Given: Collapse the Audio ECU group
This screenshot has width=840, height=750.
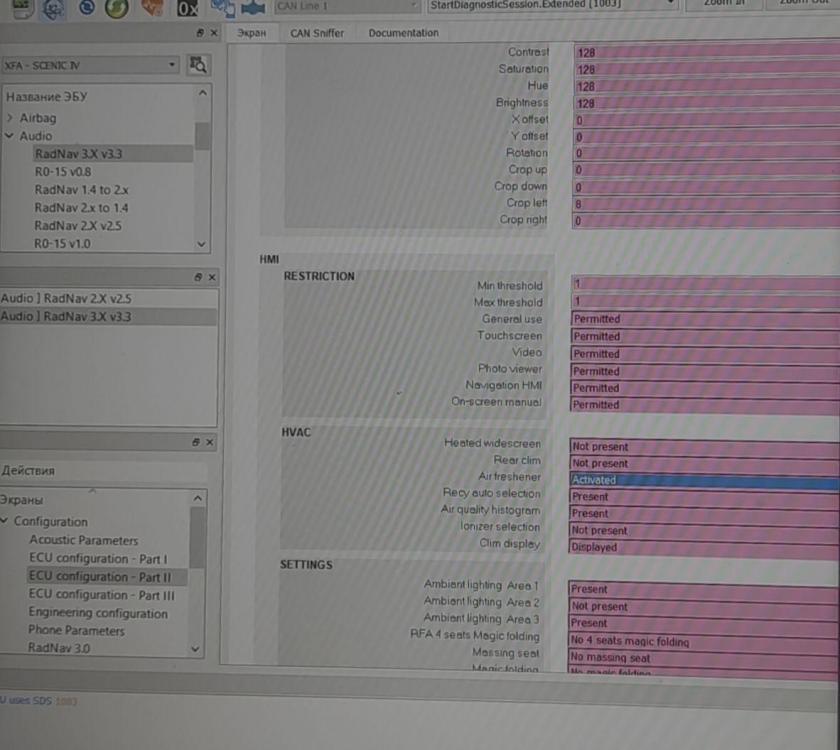Looking at the screenshot, I should 9,136.
